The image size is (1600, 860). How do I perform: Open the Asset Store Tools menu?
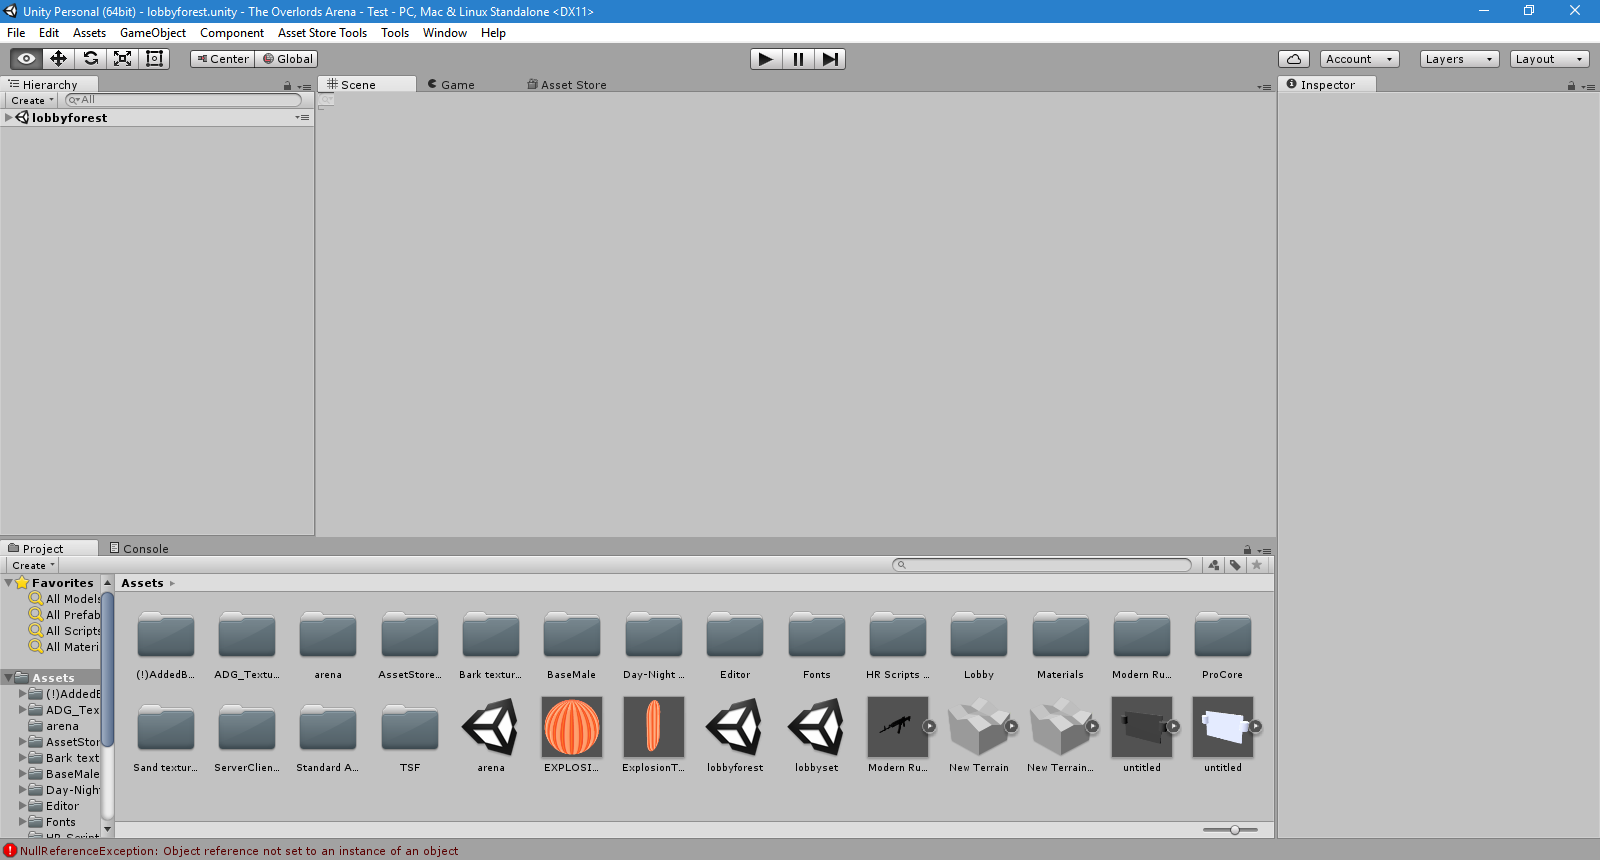coord(322,33)
